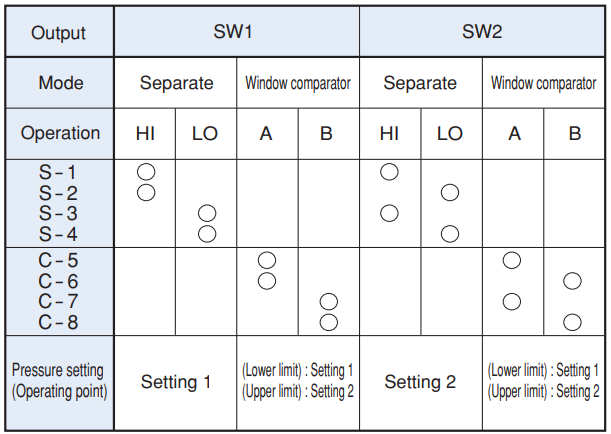The width and height of the screenshot is (611, 434).
Task: Click the SW1 column A circle for C-5
Action: [x=267, y=260]
